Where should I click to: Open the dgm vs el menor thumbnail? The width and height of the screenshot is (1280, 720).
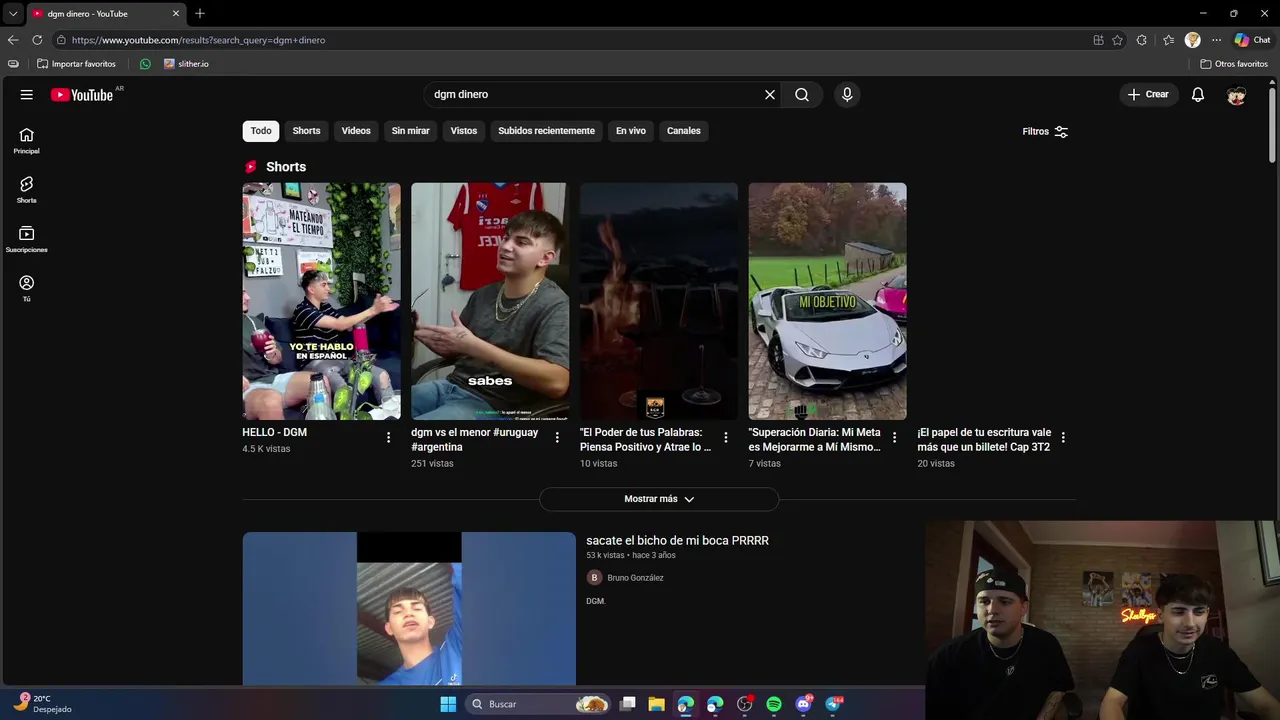(x=490, y=301)
